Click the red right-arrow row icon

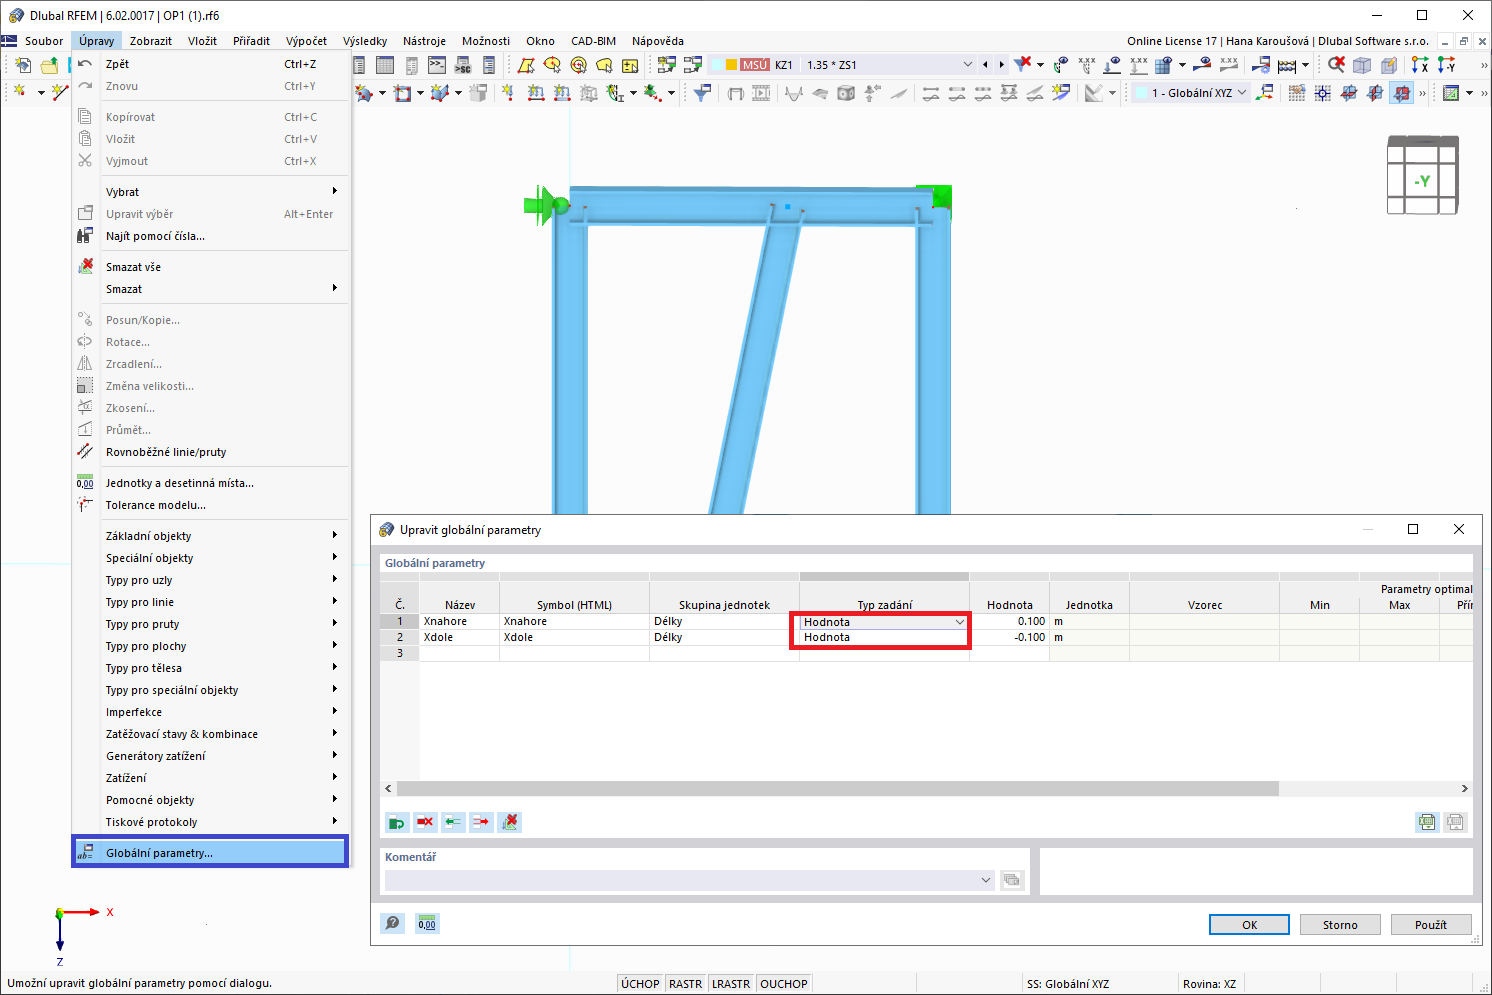pos(481,822)
